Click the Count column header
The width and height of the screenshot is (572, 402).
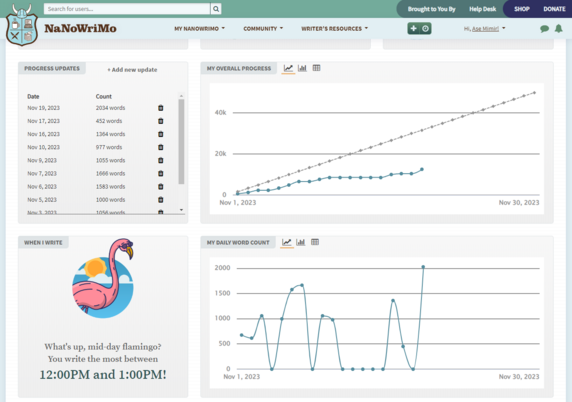click(104, 96)
